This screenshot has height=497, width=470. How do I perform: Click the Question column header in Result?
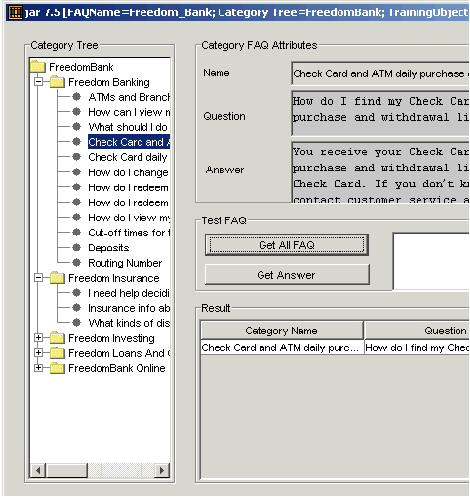(x=417, y=330)
